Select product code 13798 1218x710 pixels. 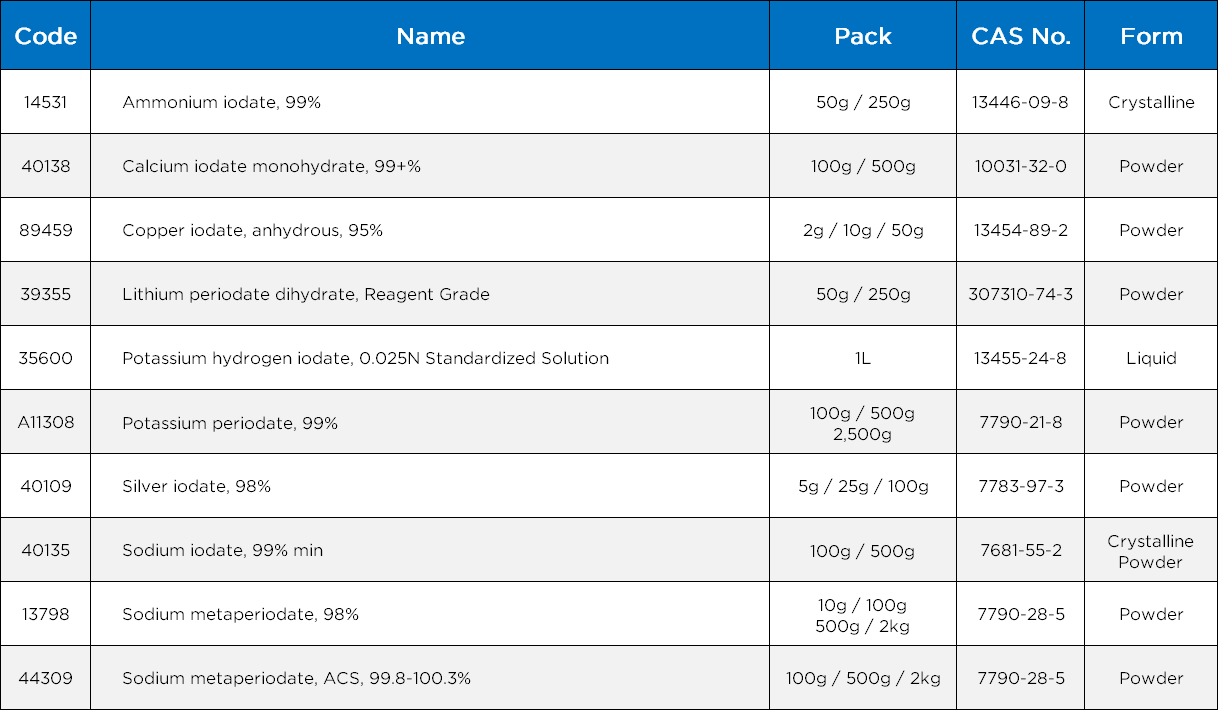(x=46, y=614)
